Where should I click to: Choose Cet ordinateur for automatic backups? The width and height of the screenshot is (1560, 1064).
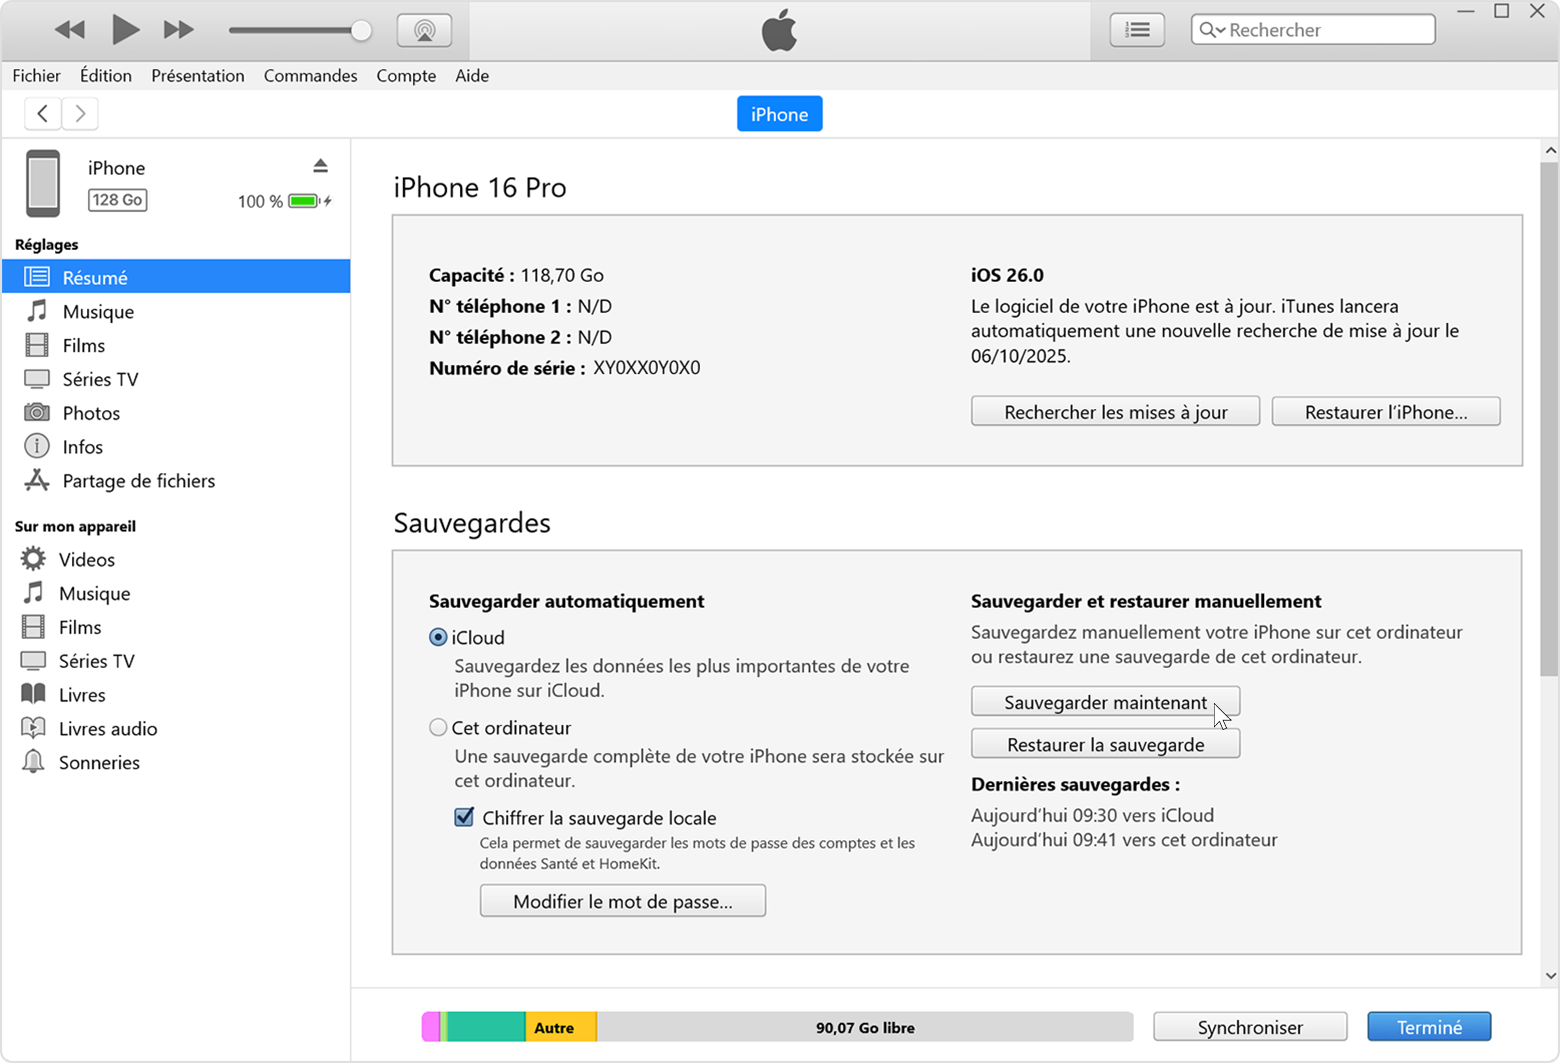point(438,727)
